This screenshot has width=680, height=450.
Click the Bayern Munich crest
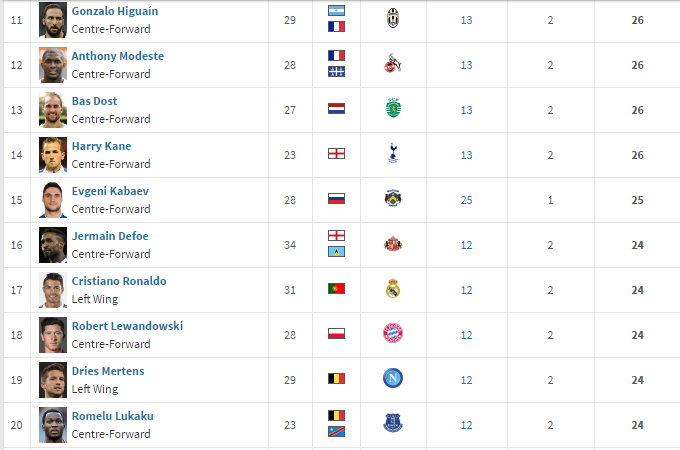[x=393, y=333]
